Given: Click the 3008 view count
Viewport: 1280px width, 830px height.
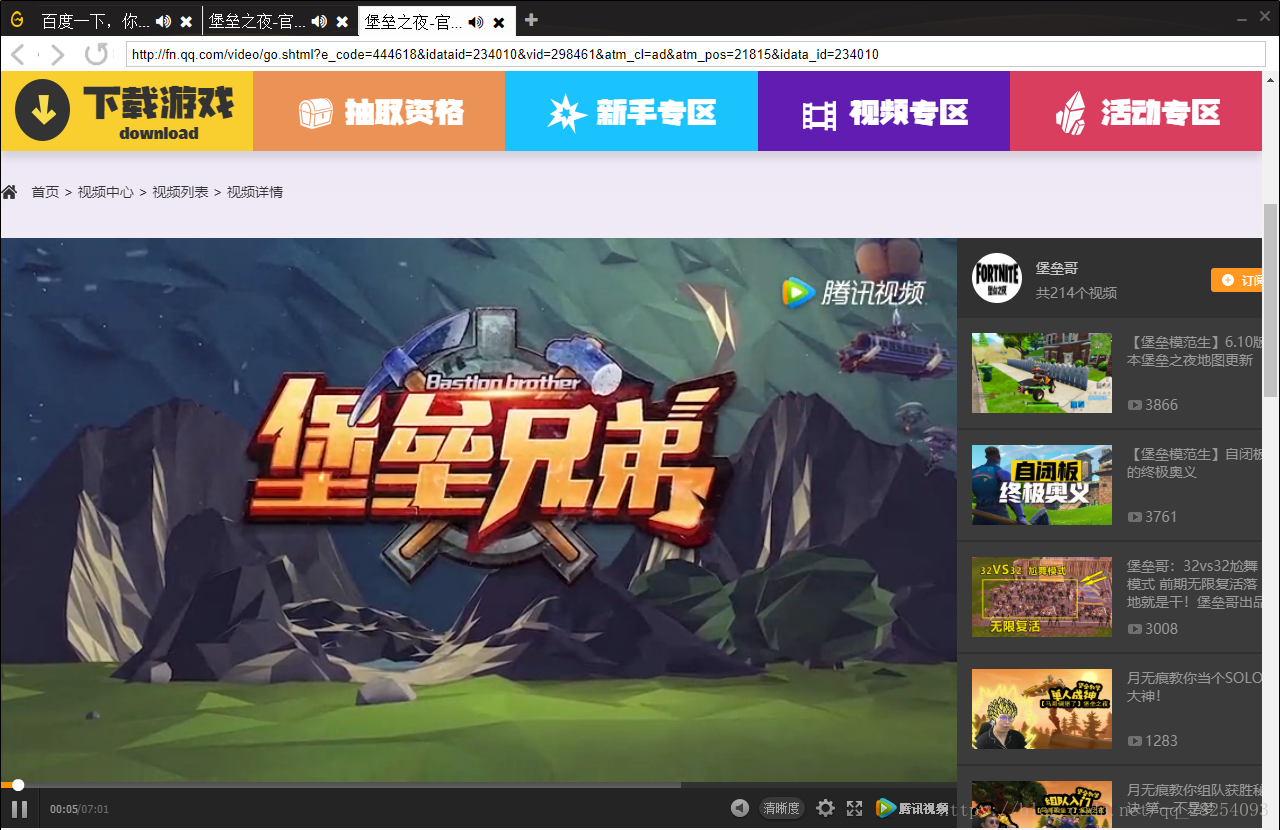Looking at the screenshot, I should point(1161,629).
